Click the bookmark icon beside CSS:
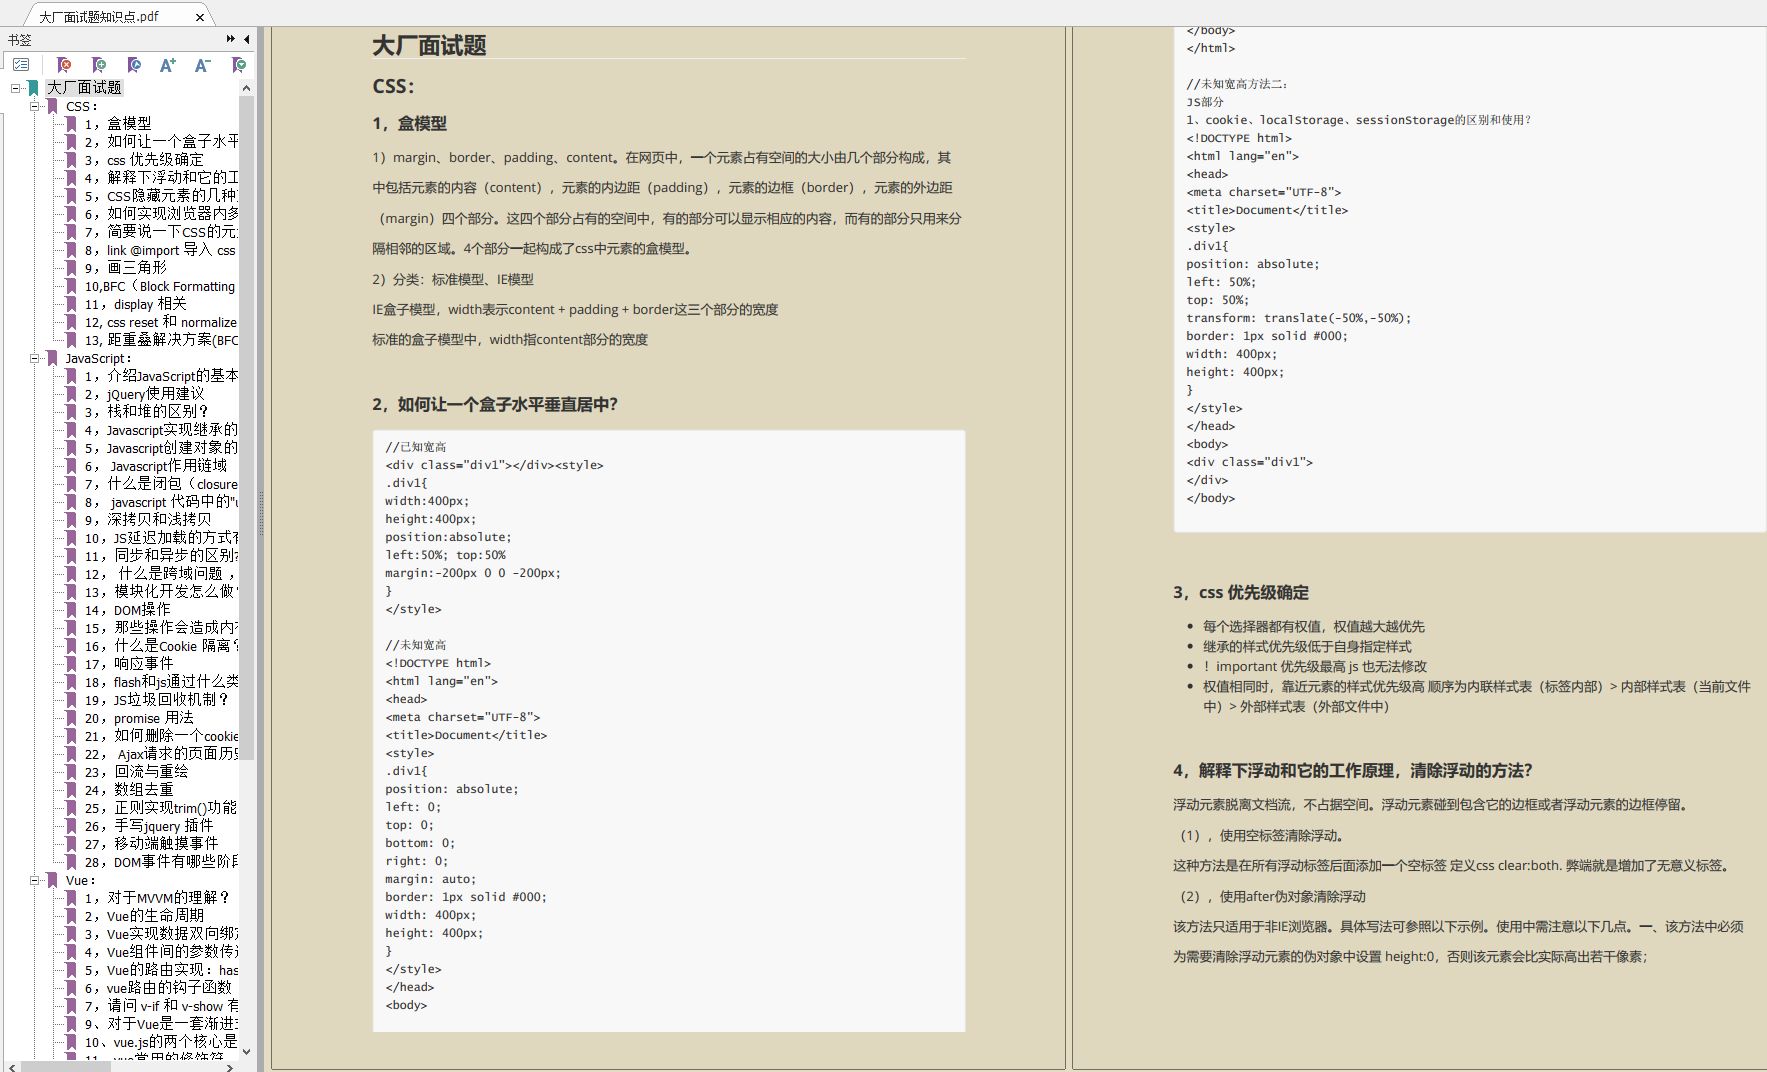Viewport: 1767px width, 1072px height. coord(53,106)
